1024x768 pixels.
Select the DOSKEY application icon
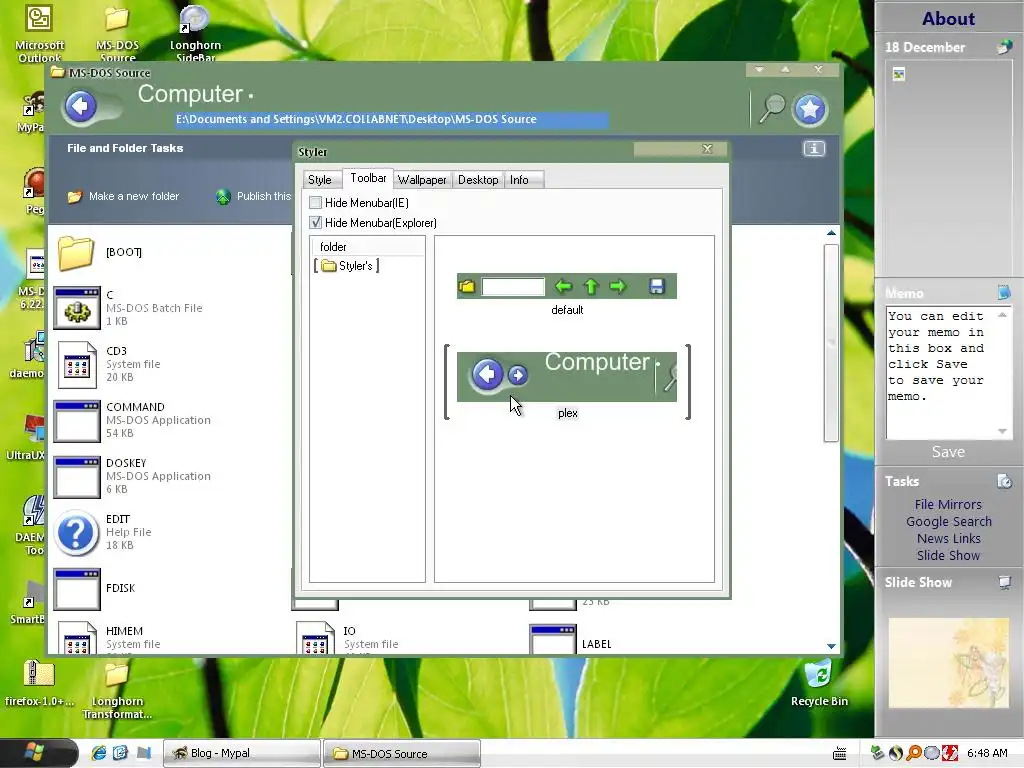point(77,477)
